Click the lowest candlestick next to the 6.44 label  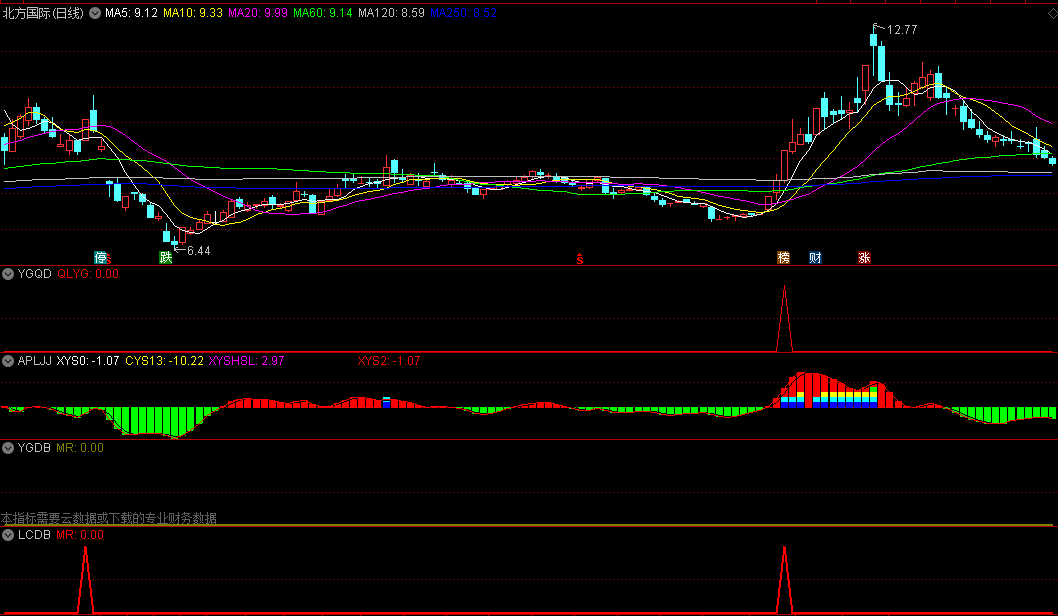(174, 242)
